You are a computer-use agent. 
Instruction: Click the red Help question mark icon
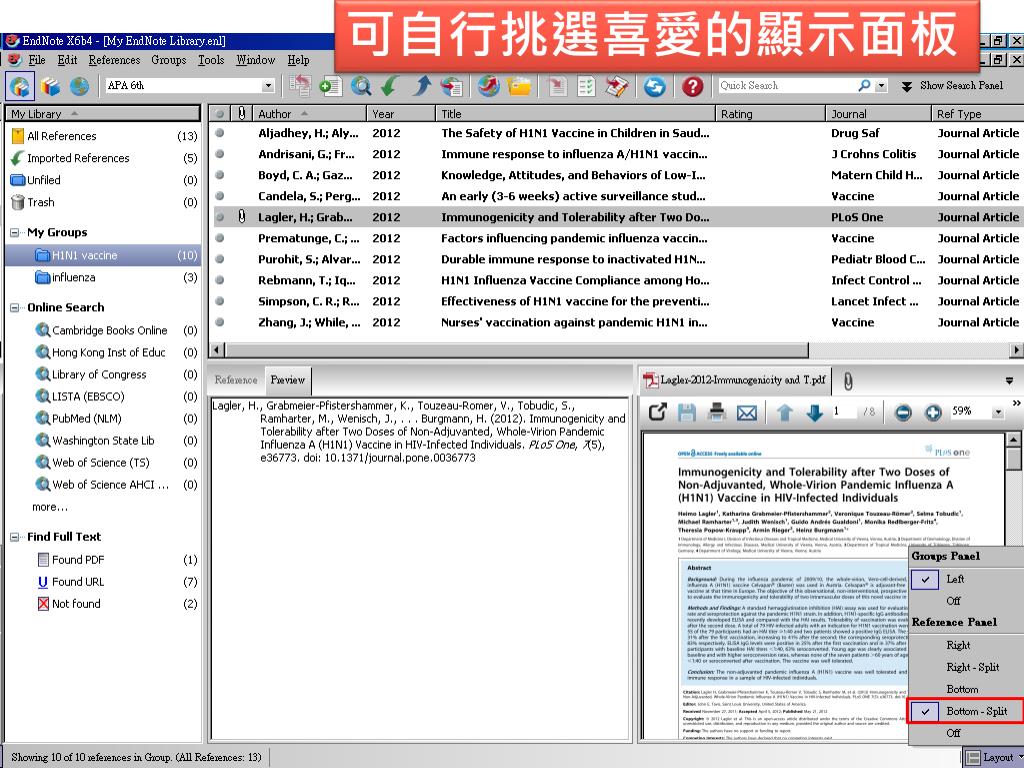point(692,86)
